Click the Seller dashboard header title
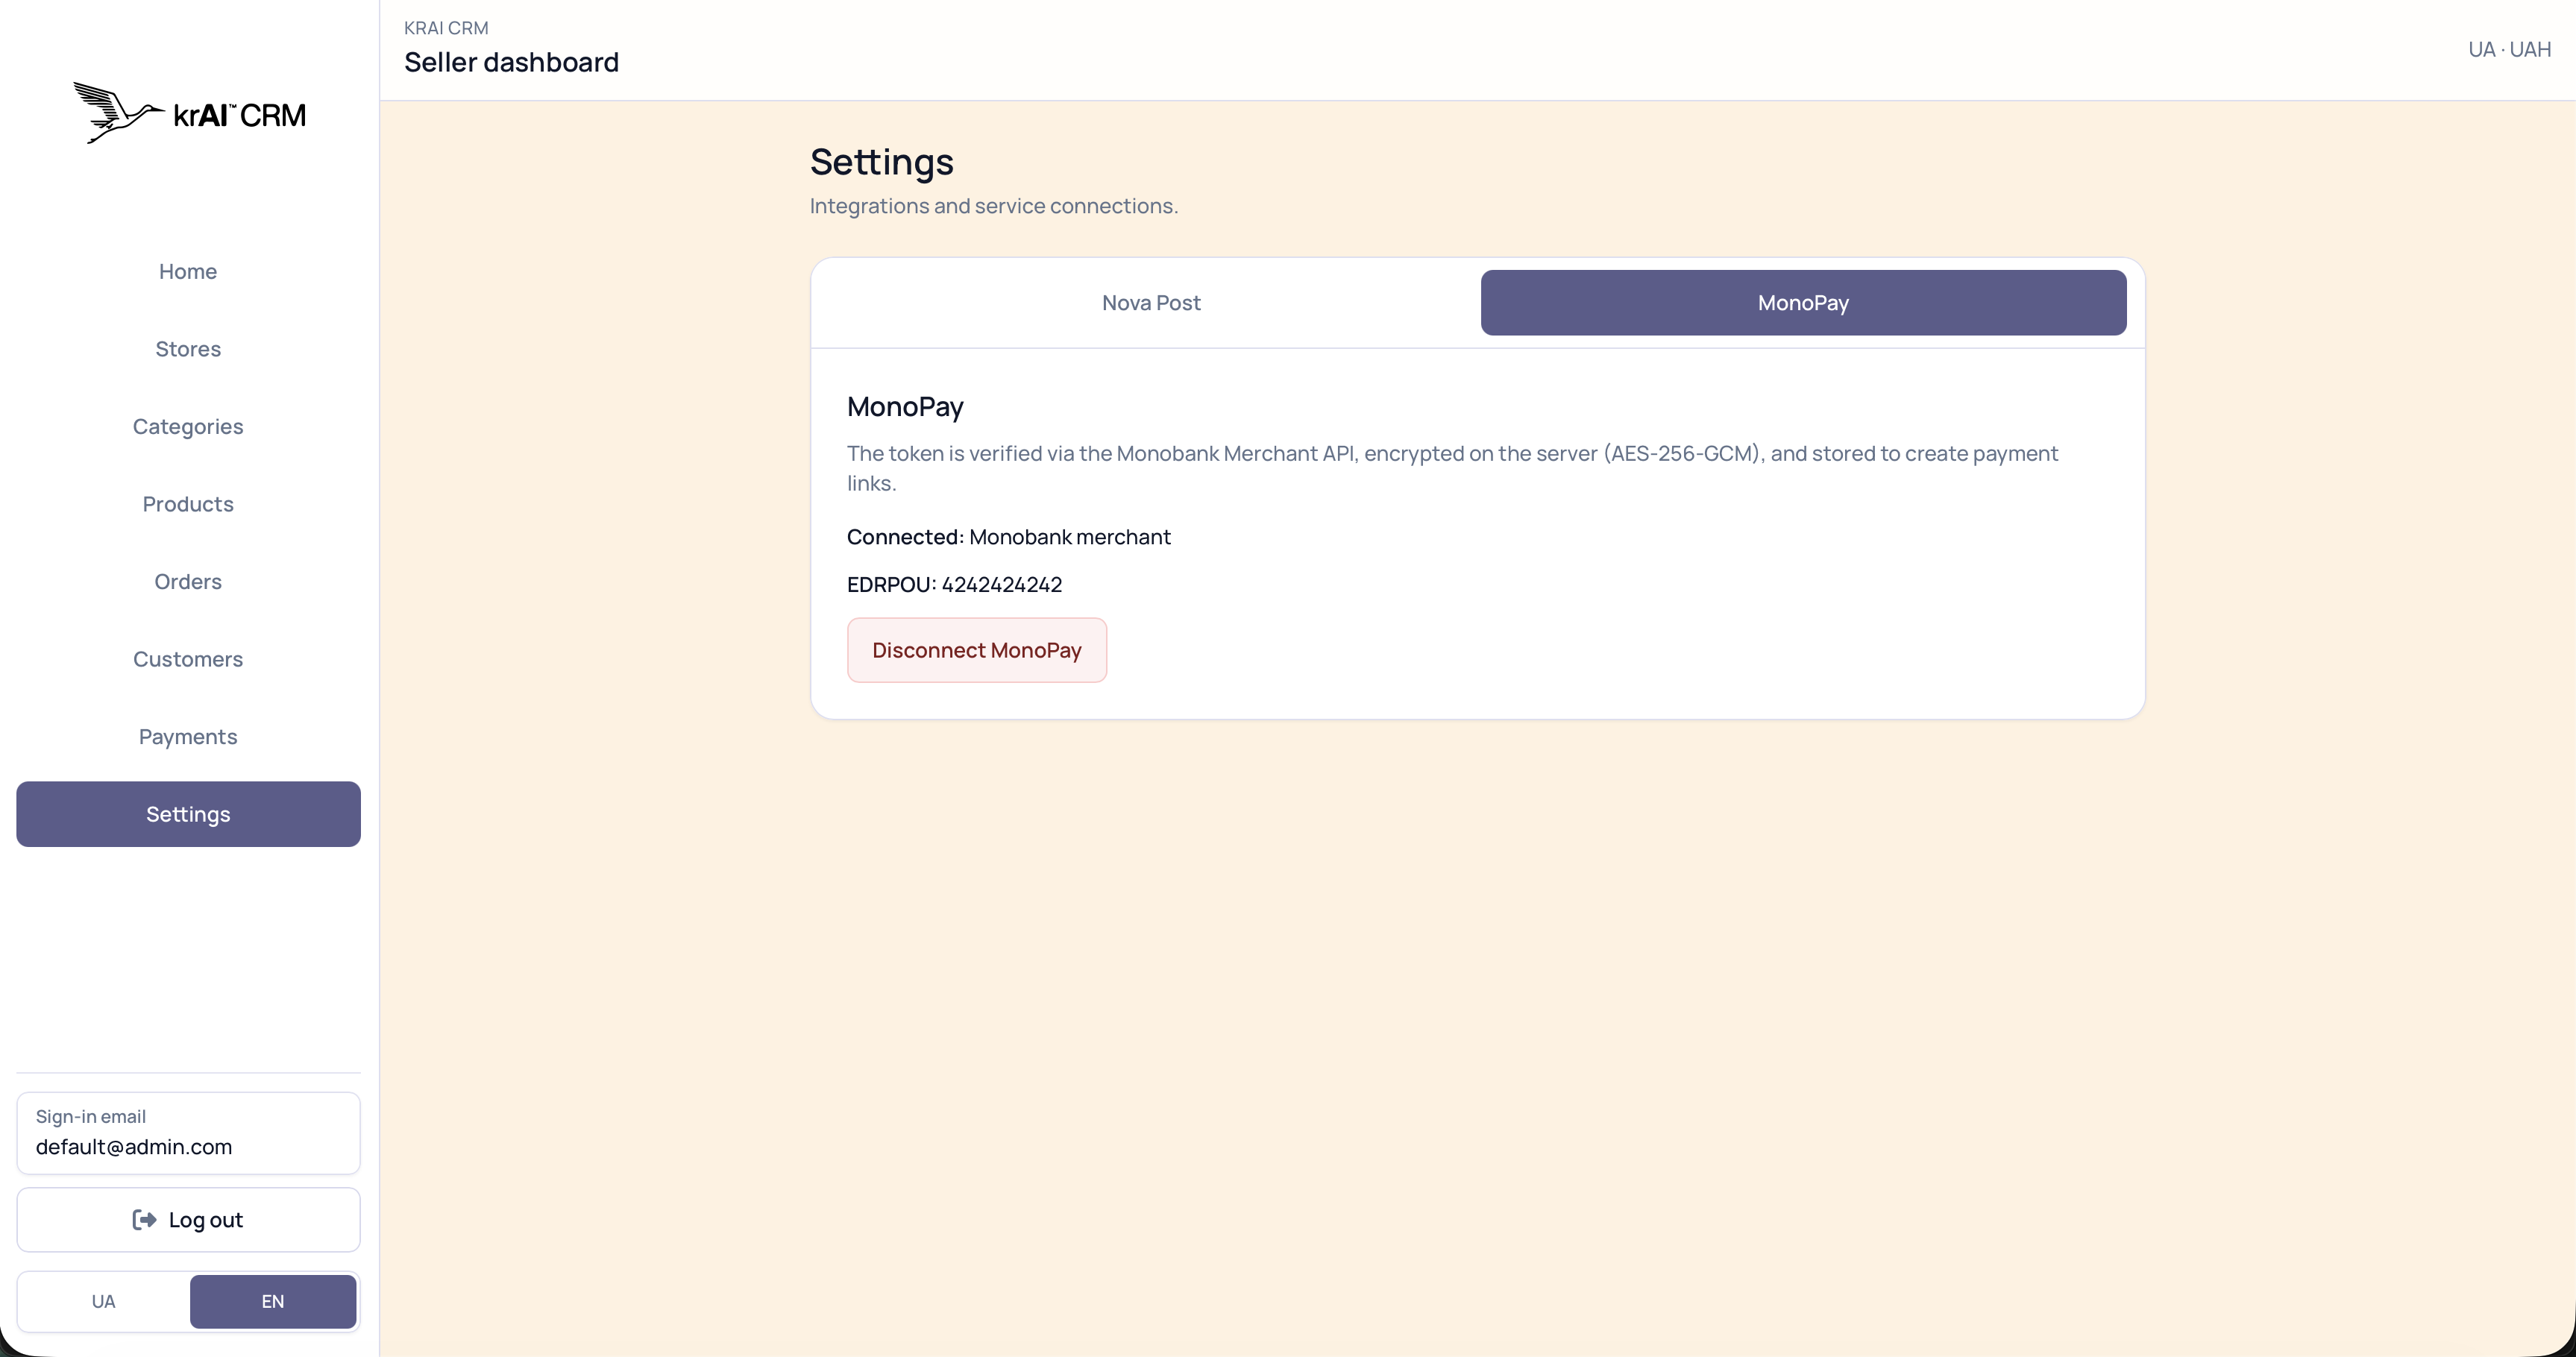 coord(511,63)
